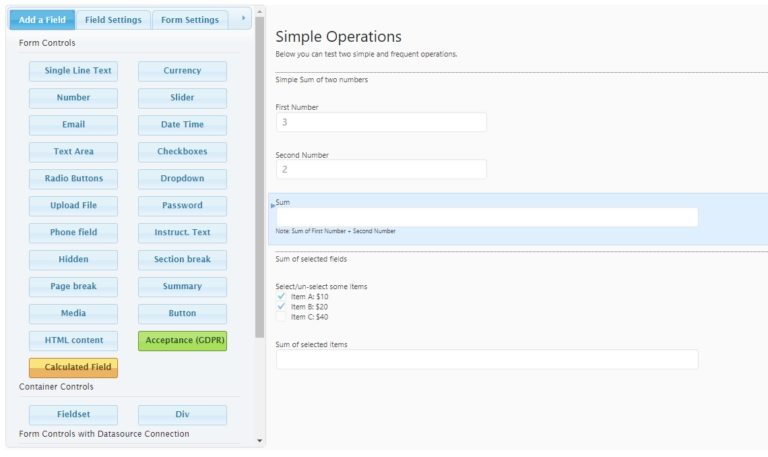The image size is (768, 457).
Task: Add an Upload File field
Action: 73,206
